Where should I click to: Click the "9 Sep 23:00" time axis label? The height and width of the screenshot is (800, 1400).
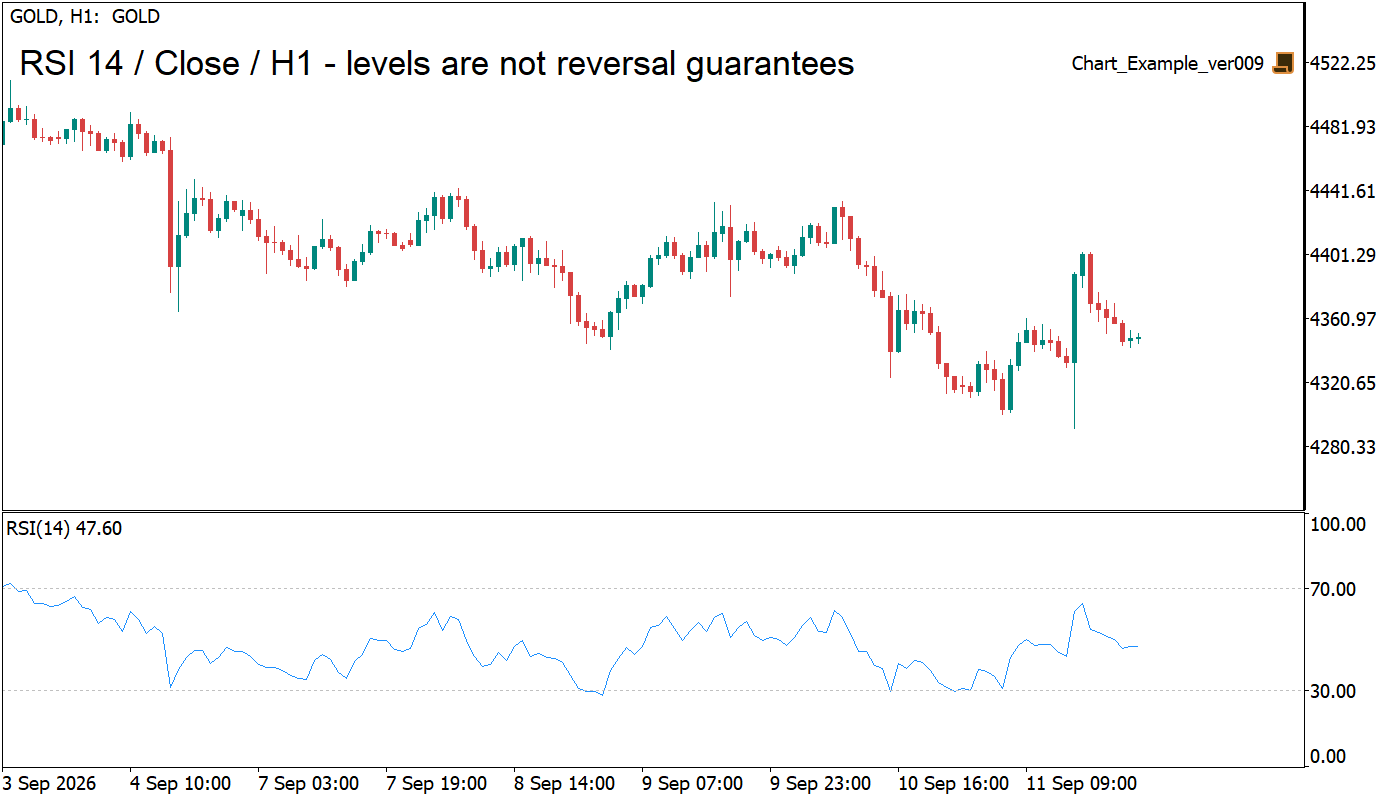click(x=821, y=783)
